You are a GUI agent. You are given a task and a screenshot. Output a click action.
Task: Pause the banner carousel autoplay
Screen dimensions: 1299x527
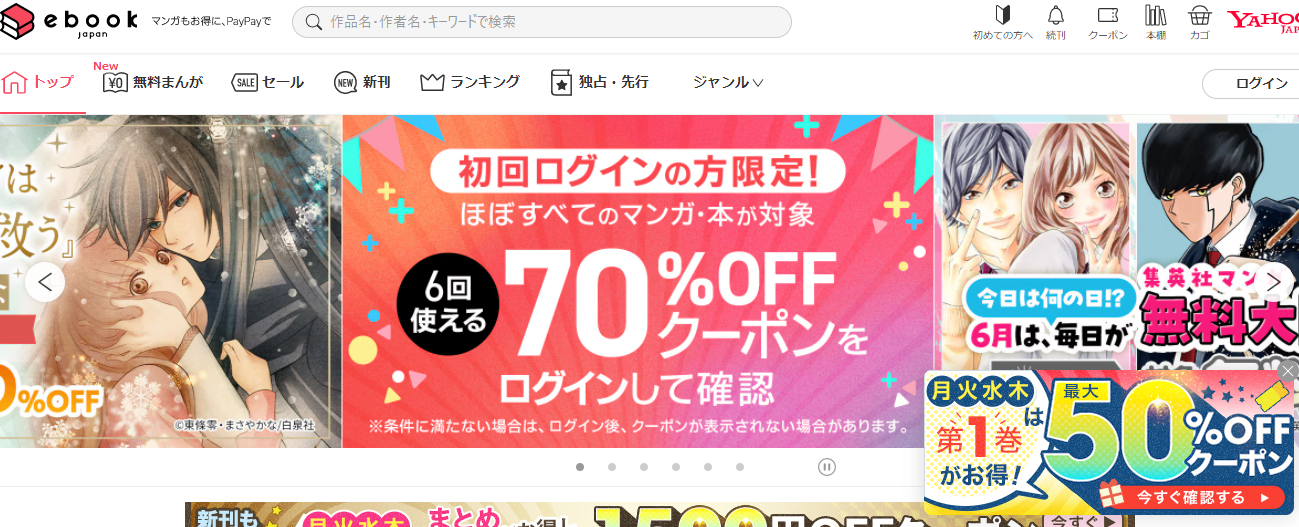(827, 467)
